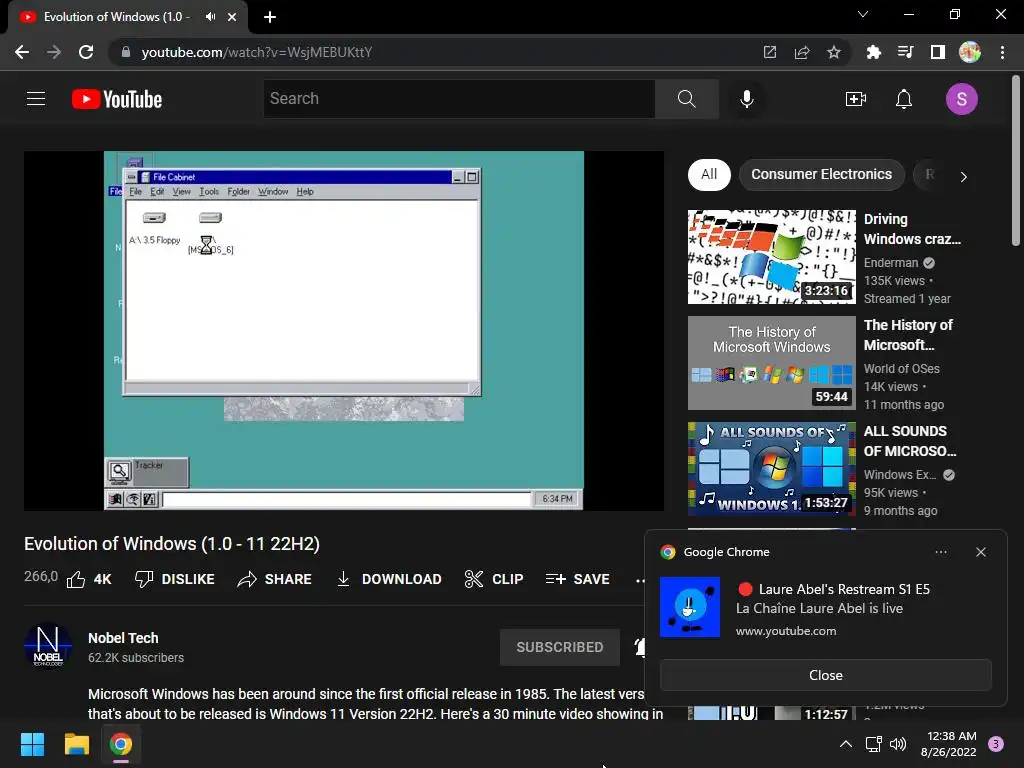Select the Consumer Electronics chip
Image resolution: width=1024 pixels, height=768 pixels.
point(821,174)
